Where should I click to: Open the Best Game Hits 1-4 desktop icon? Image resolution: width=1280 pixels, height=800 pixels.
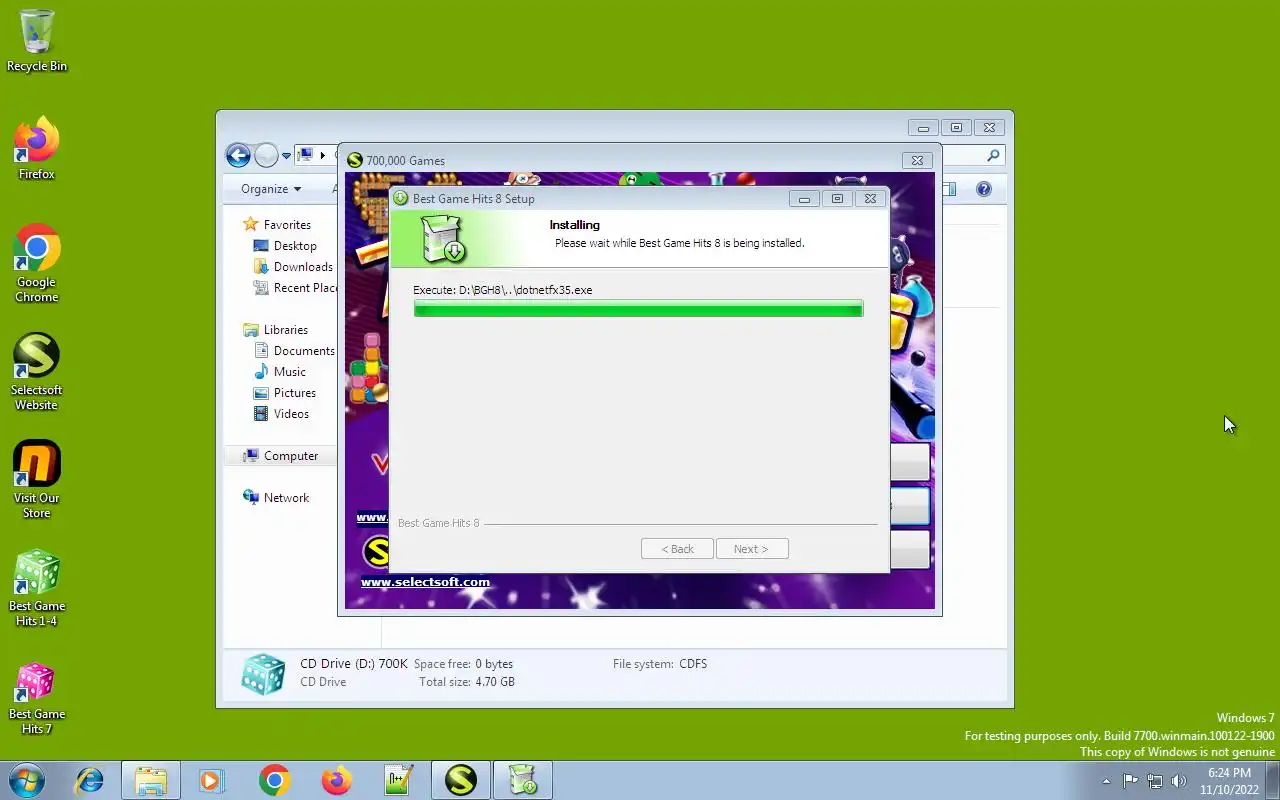(x=37, y=587)
